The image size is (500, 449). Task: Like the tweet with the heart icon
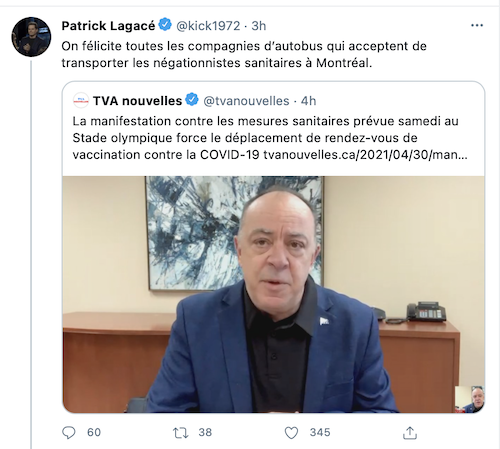coord(291,433)
